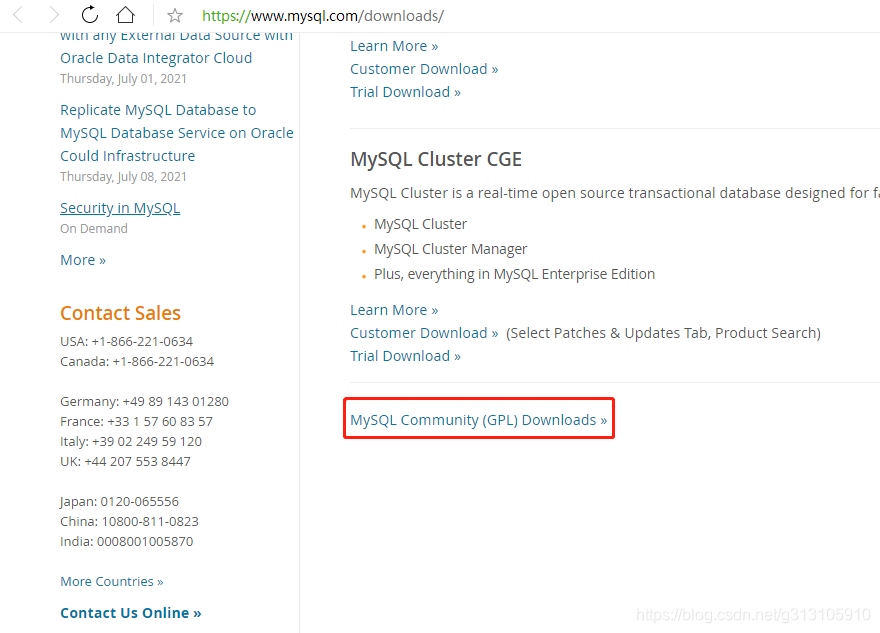Click the browser forward arrow
880x633 pixels.
[53, 15]
